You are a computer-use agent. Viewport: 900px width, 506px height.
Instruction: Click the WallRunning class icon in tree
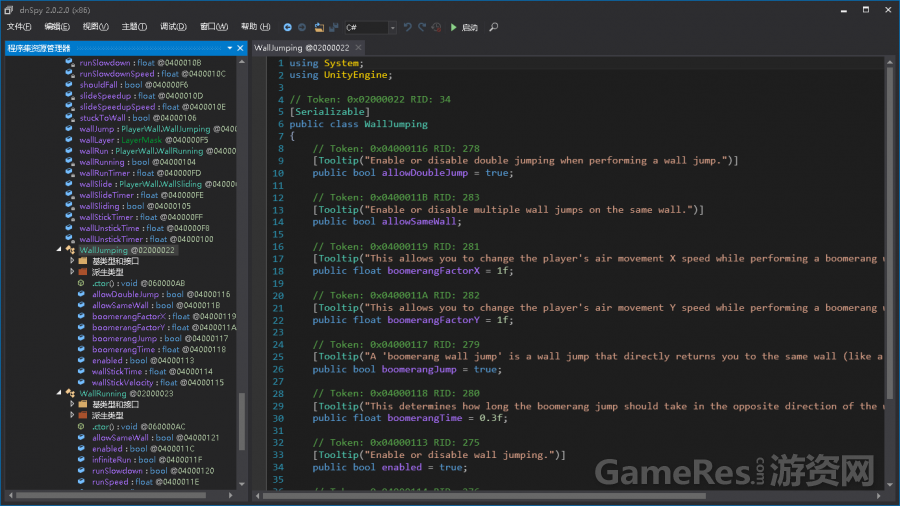click(x=71, y=393)
